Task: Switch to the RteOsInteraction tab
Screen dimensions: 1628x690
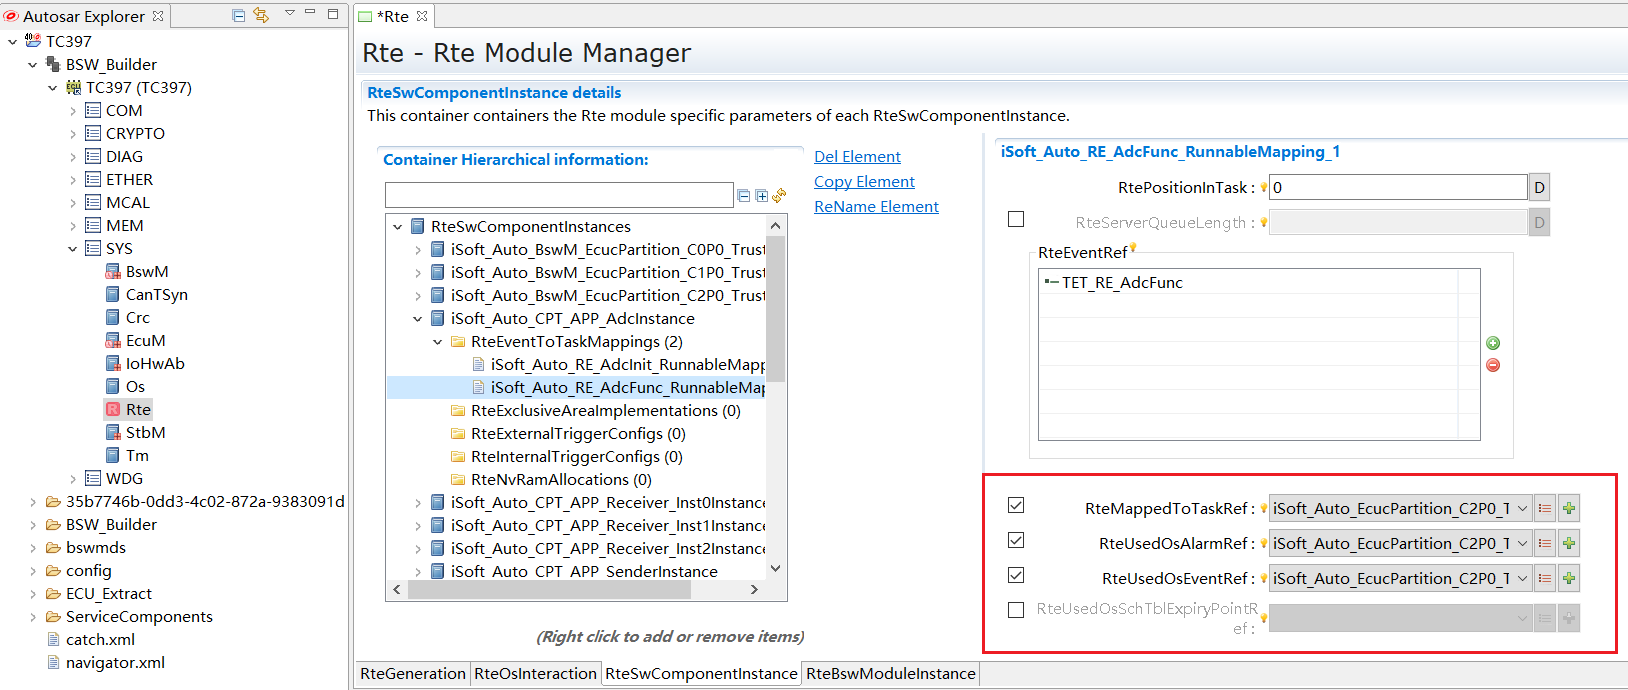Action: (x=535, y=674)
